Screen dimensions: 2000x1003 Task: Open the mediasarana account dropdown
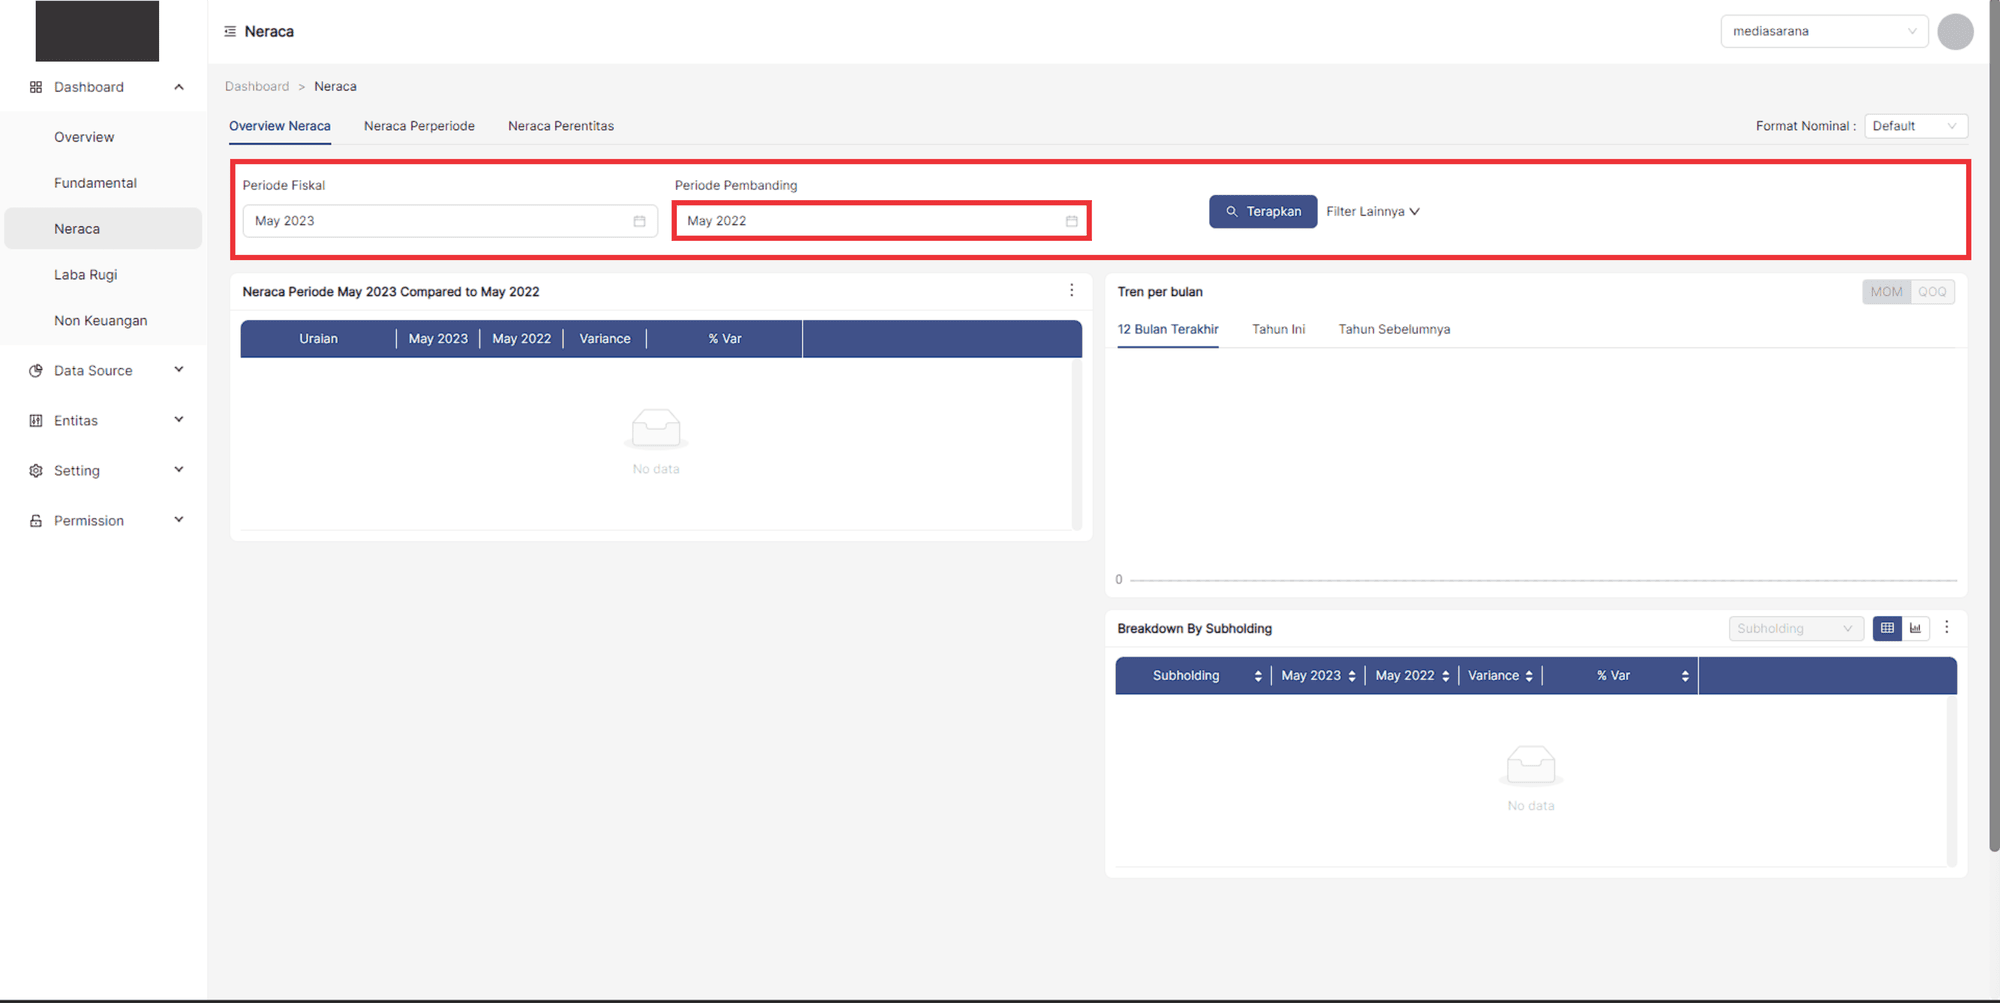[x=1823, y=32]
